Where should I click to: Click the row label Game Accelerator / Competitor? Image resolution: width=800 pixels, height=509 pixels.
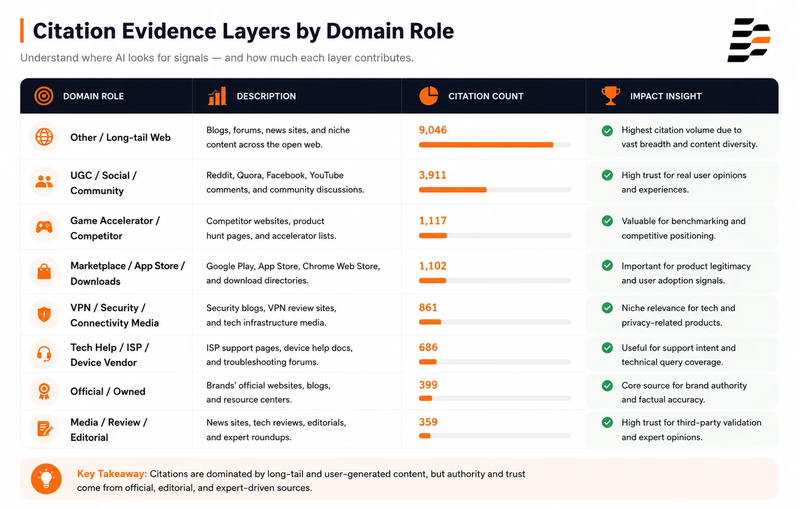pyautogui.click(x=115, y=228)
